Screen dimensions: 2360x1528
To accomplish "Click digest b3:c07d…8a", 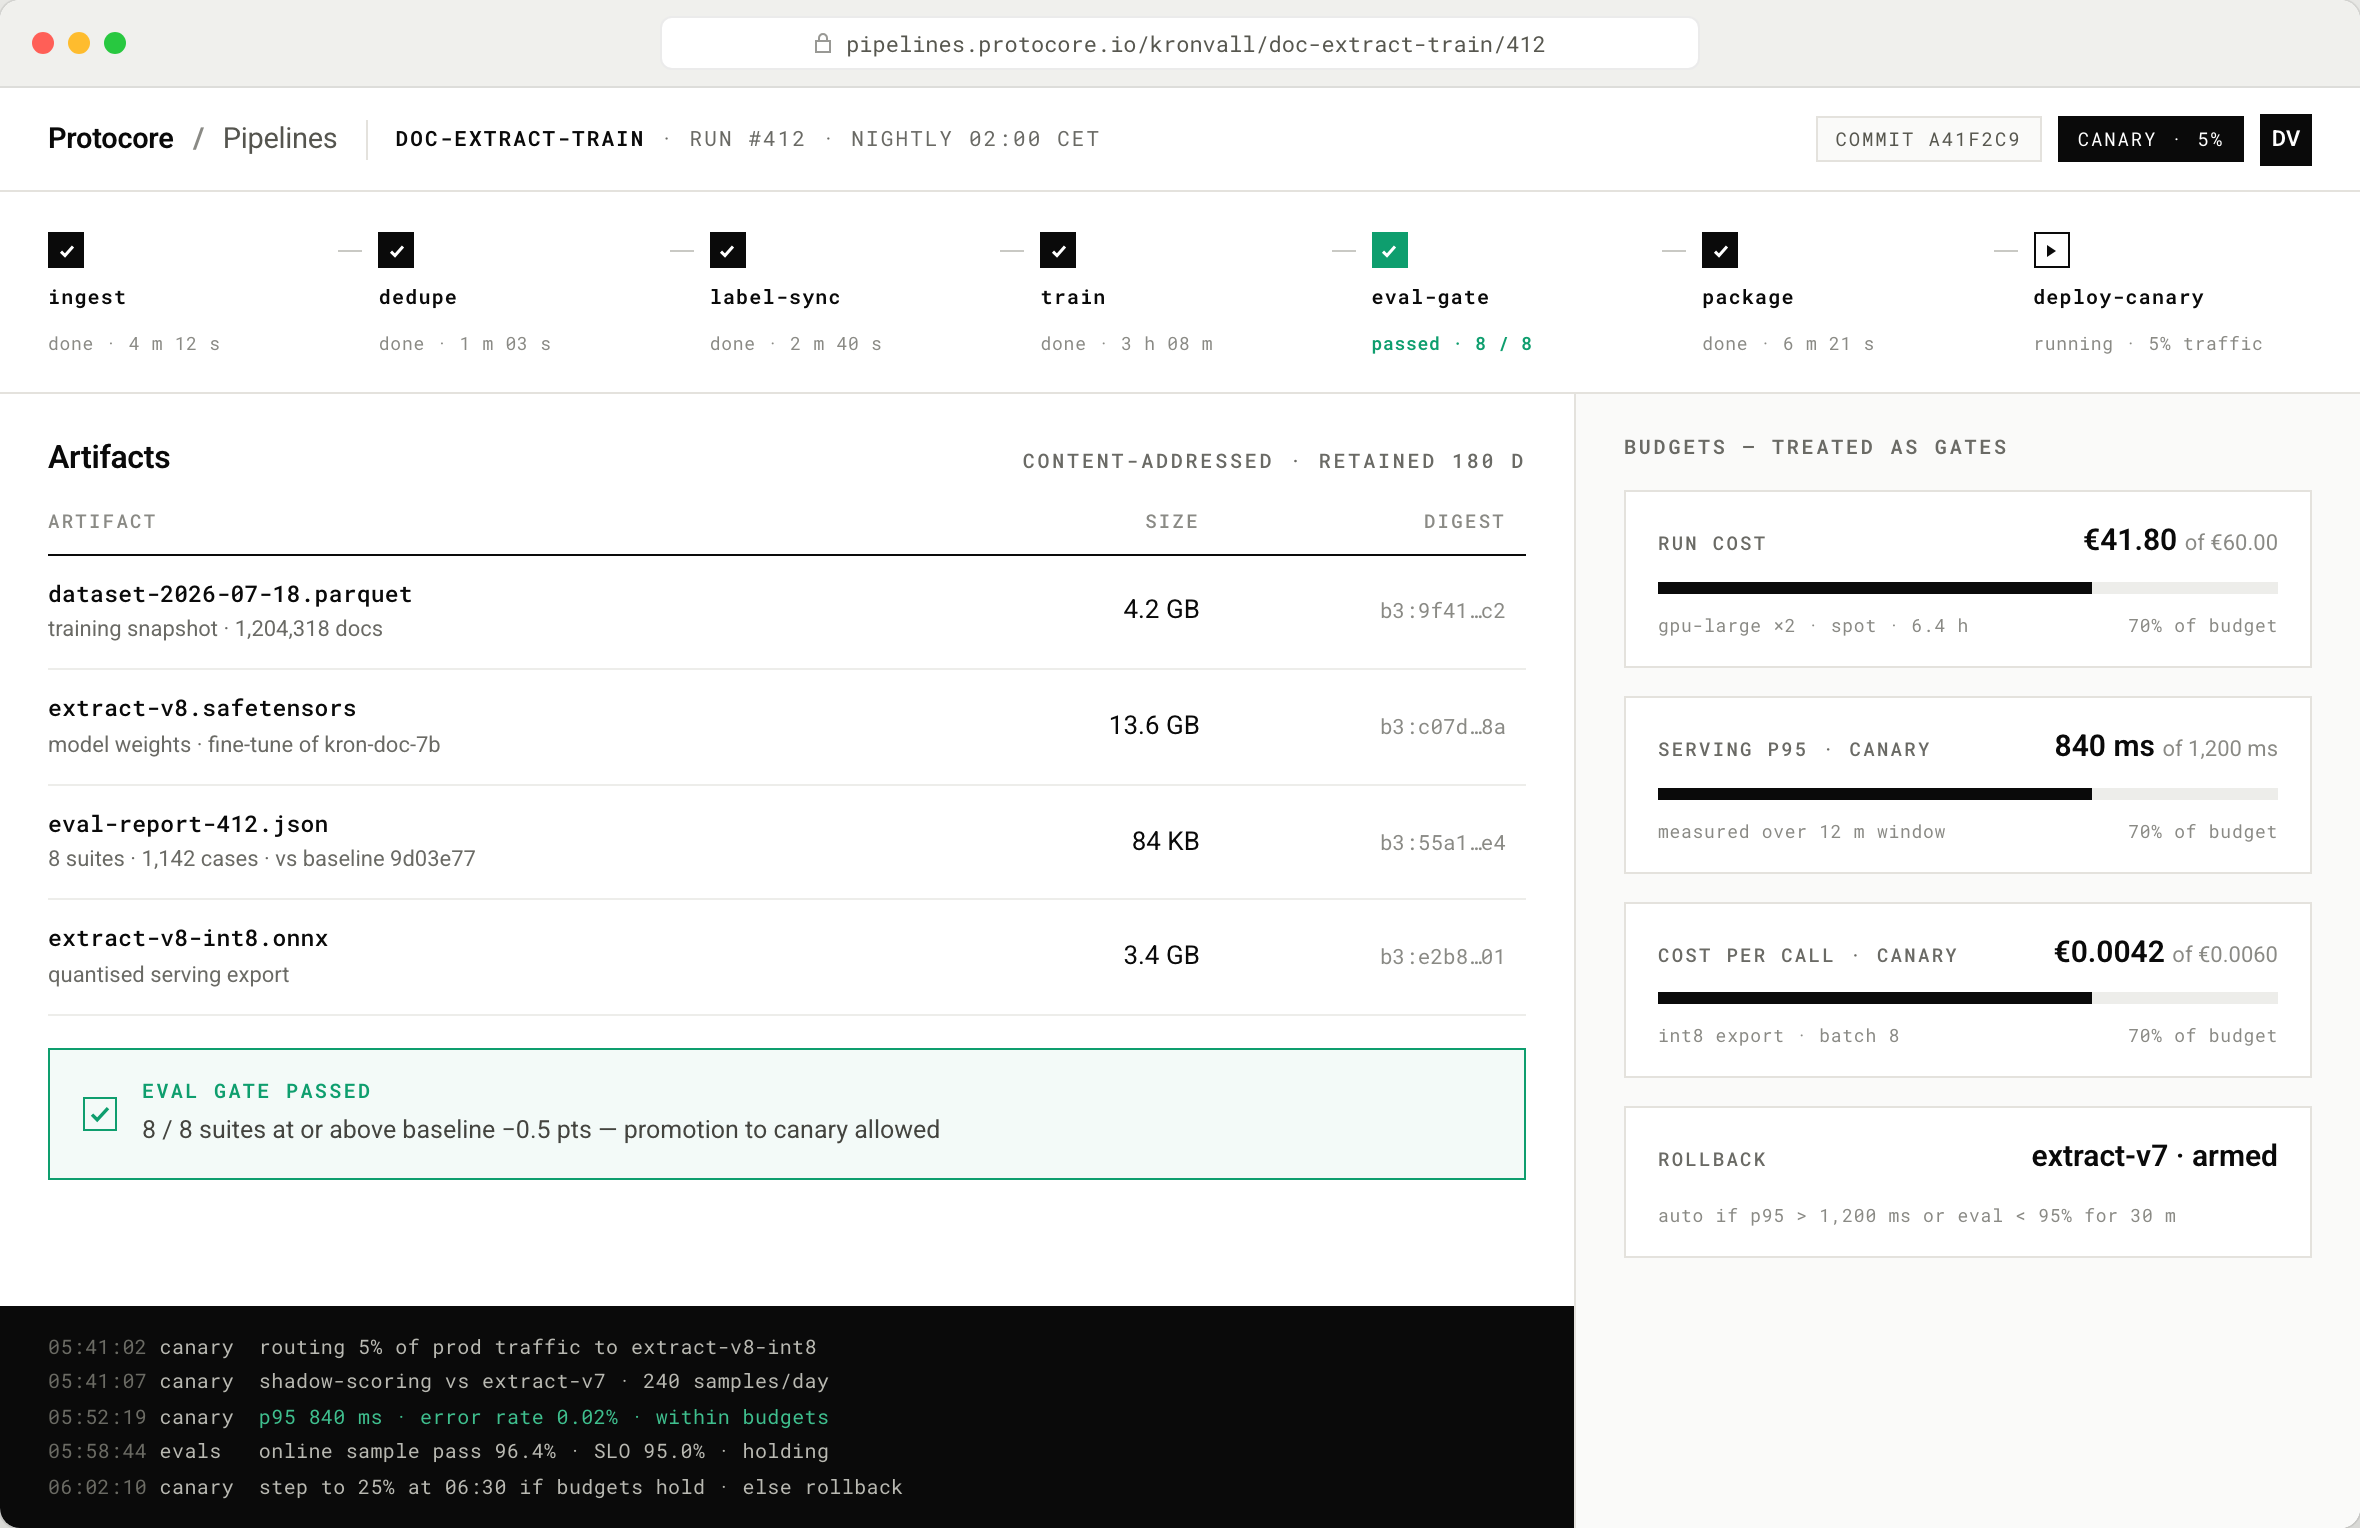I will click(1442, 726).
